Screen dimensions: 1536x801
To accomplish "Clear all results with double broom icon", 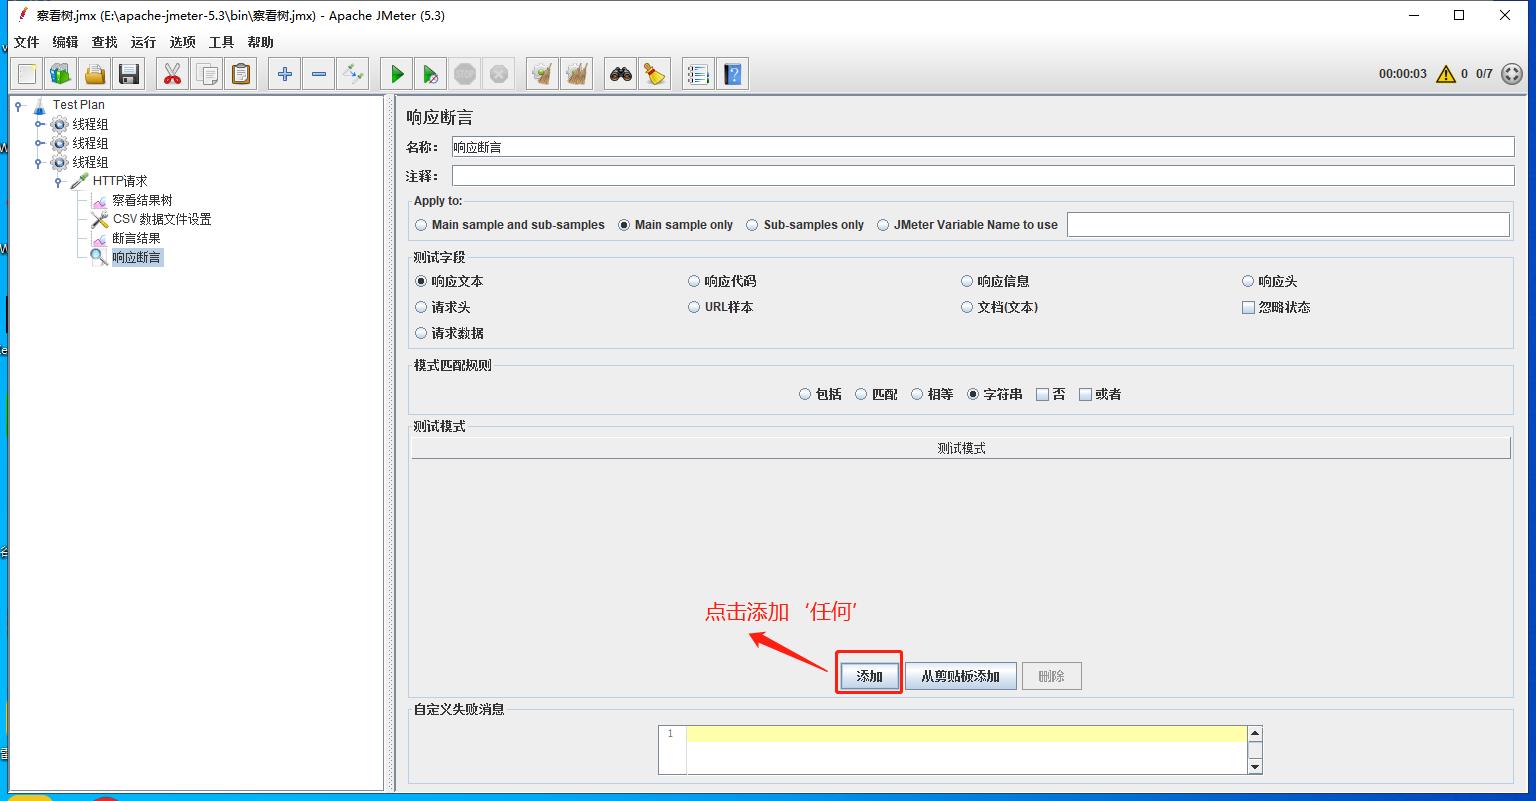I will coord(577,74).
